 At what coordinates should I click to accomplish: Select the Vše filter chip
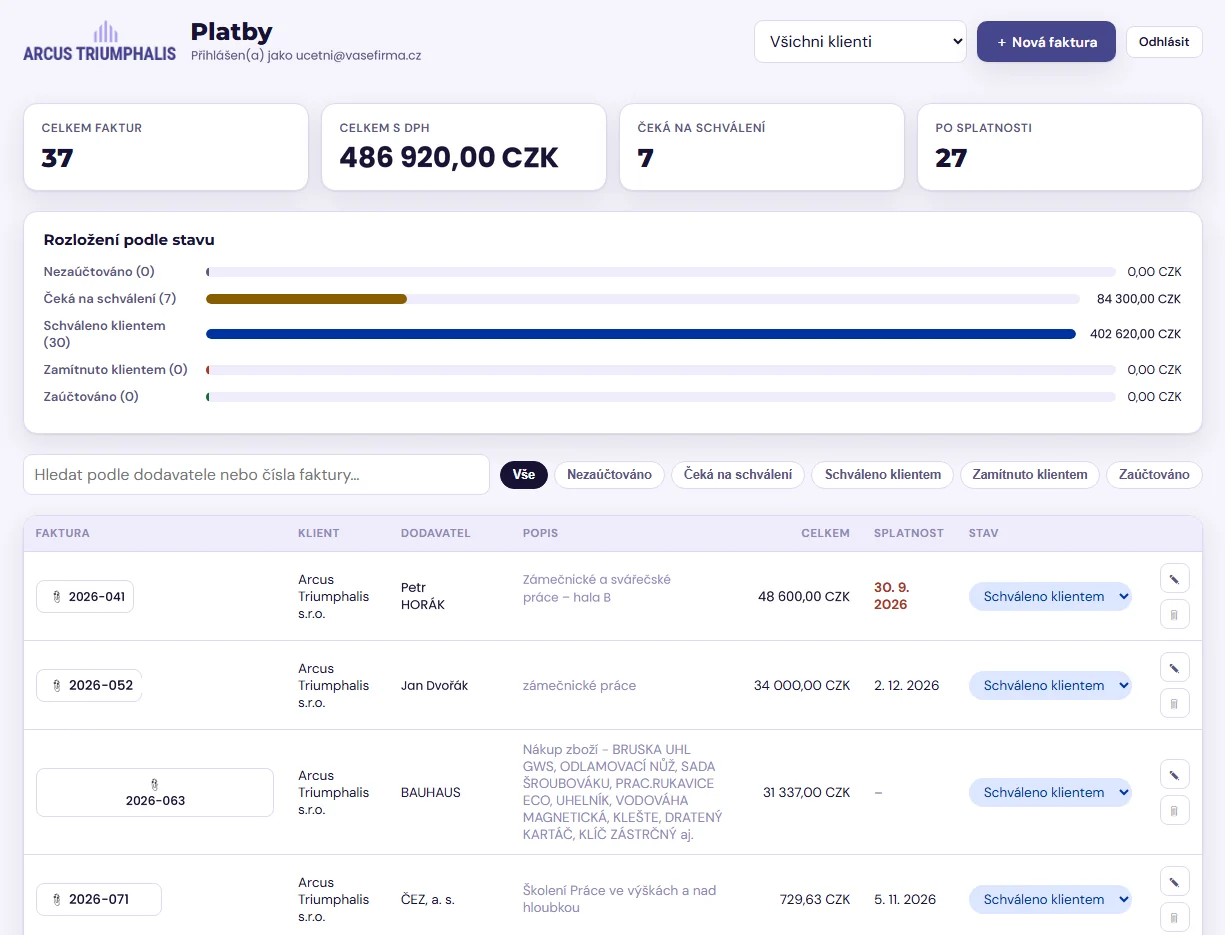coord(524,475)
